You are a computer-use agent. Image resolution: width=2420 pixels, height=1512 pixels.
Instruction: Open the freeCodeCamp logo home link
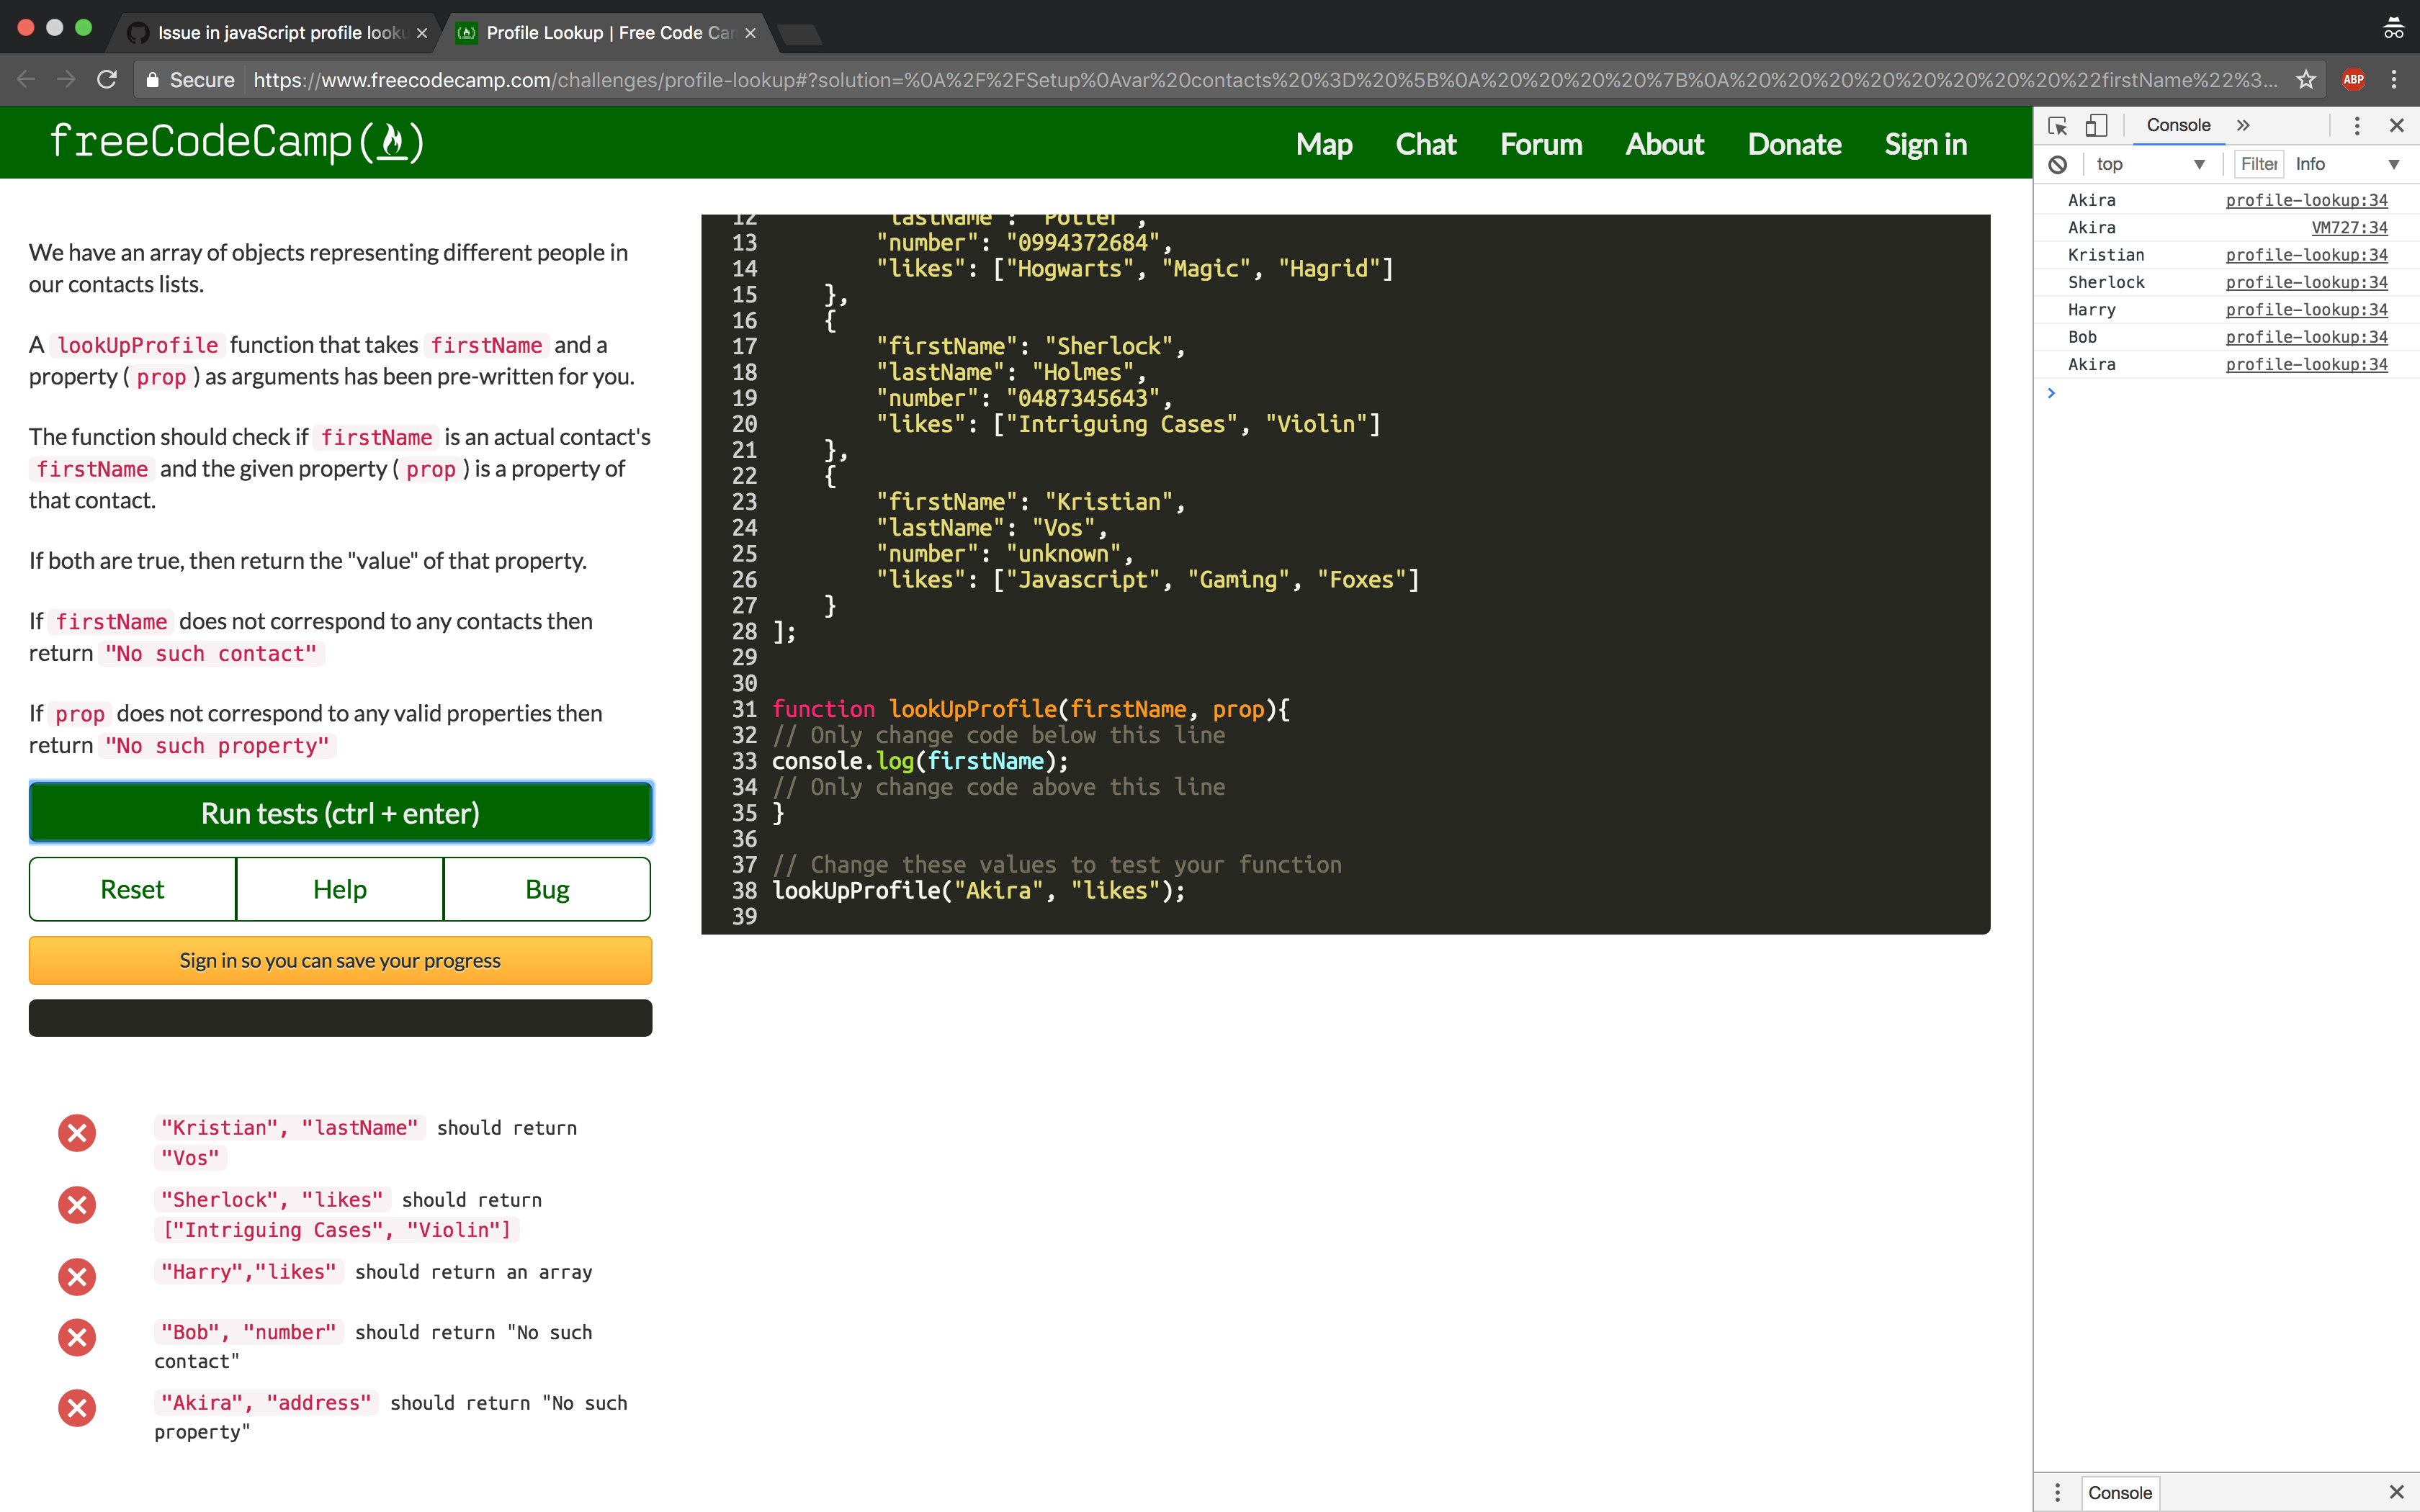pyautogui.click(x=236, y=141)
